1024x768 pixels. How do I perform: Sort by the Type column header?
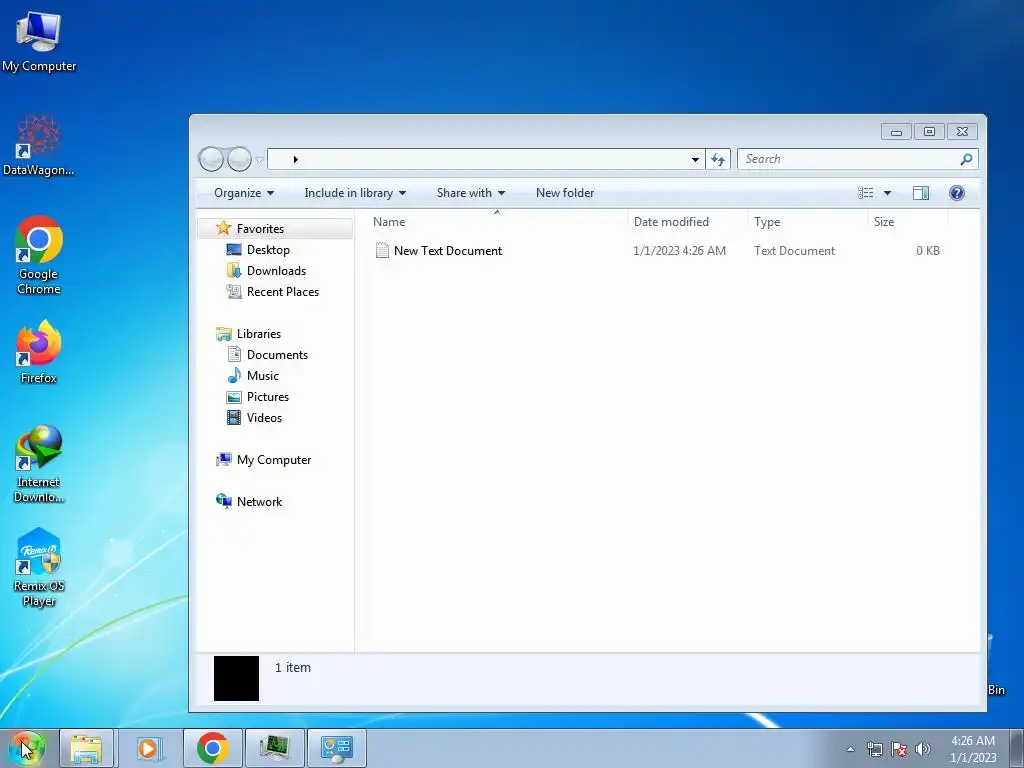tap(807, 221)
